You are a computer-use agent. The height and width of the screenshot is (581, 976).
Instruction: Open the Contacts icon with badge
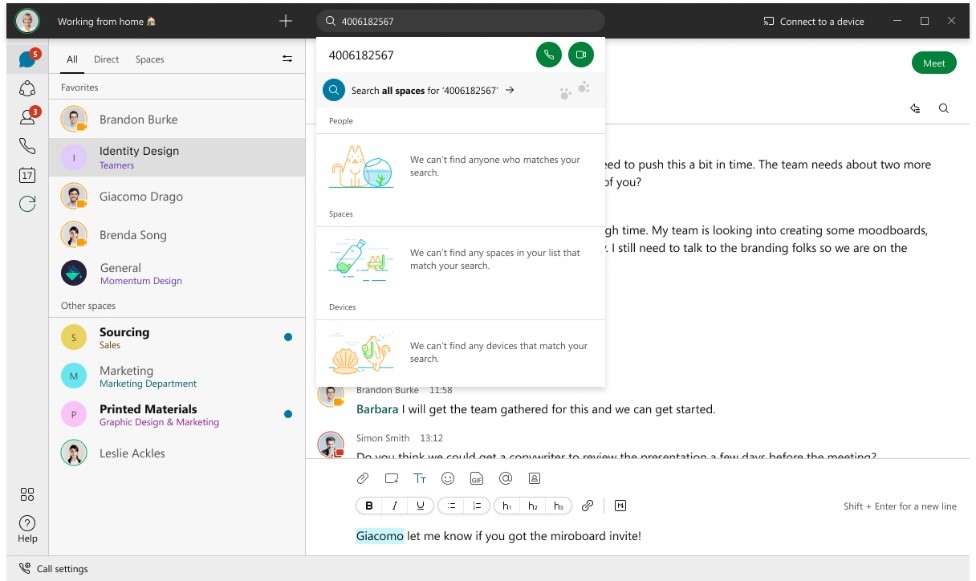point(27,117)
